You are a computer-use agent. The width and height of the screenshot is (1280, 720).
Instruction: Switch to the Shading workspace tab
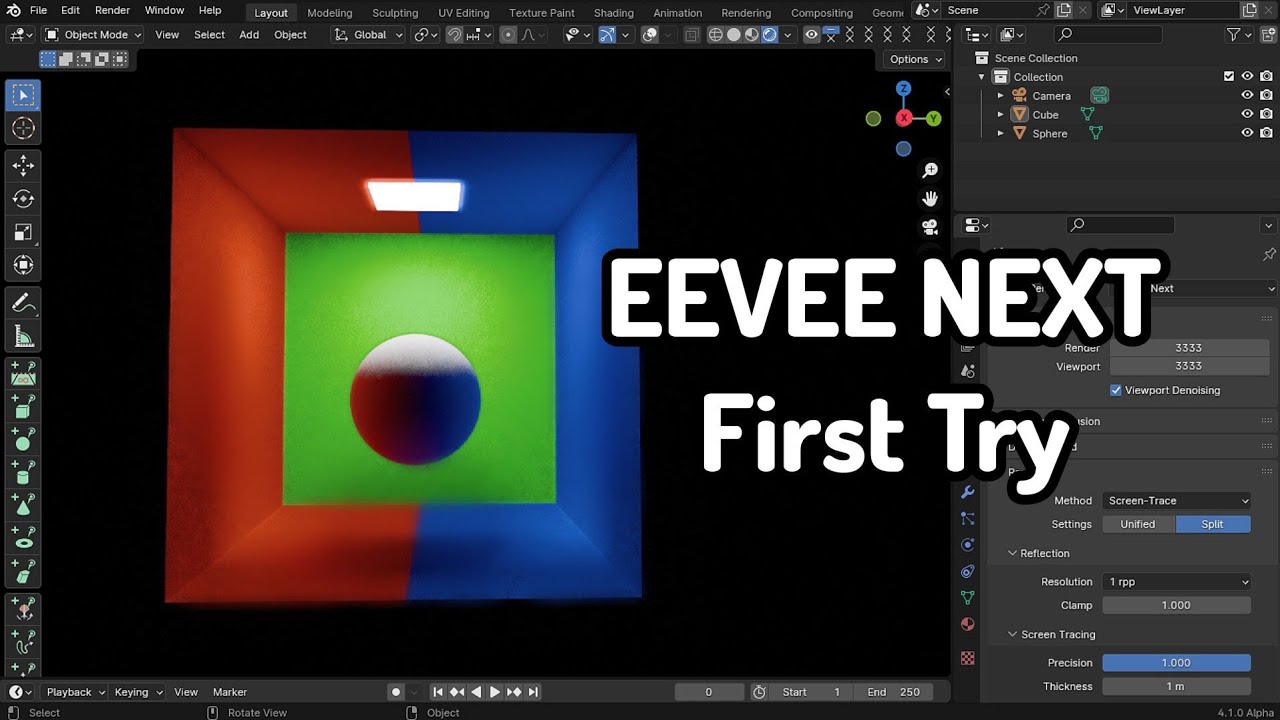pyautogui.click(x=614, y=13)
